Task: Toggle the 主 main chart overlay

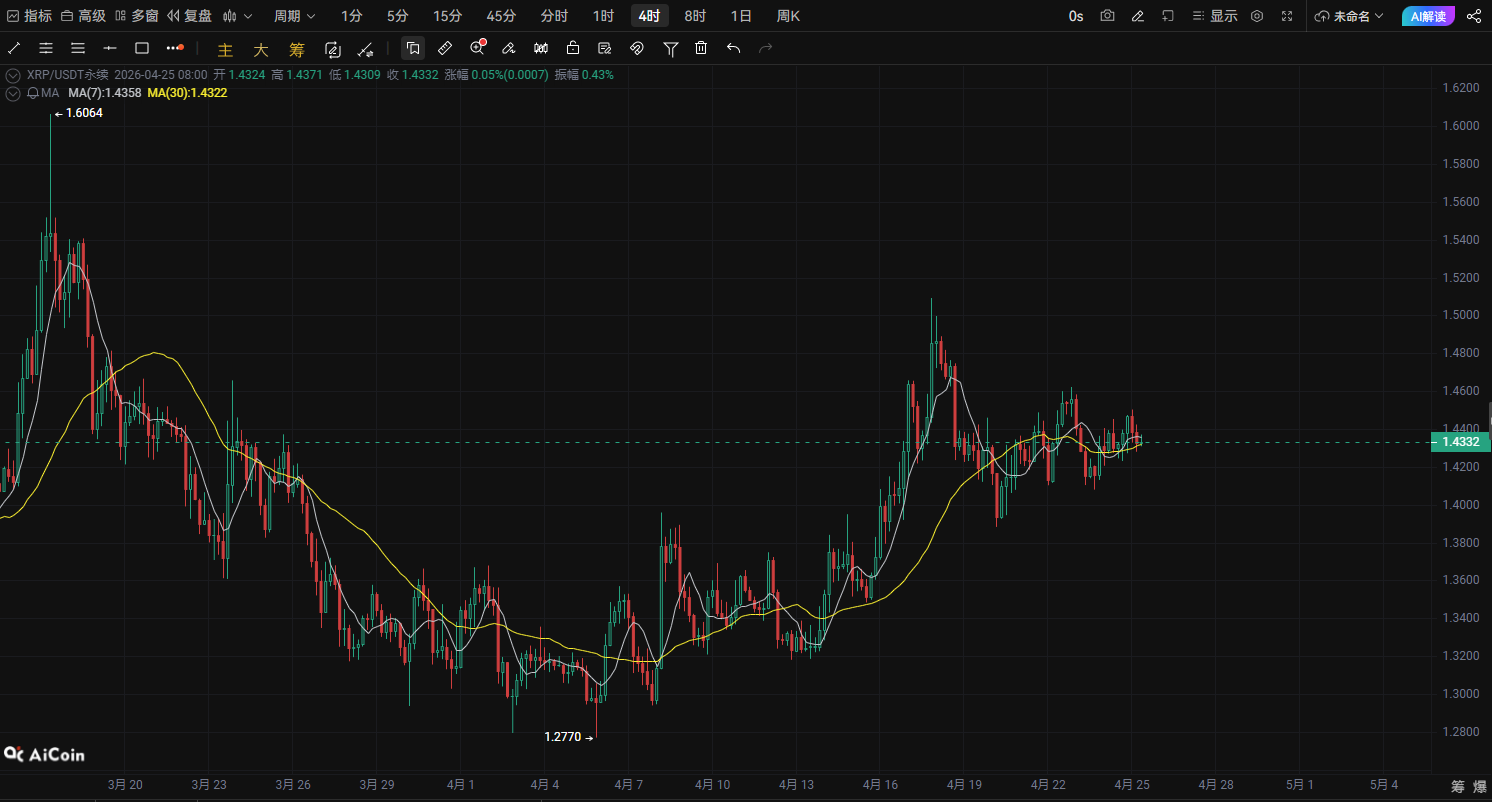Action: [225, 49]
